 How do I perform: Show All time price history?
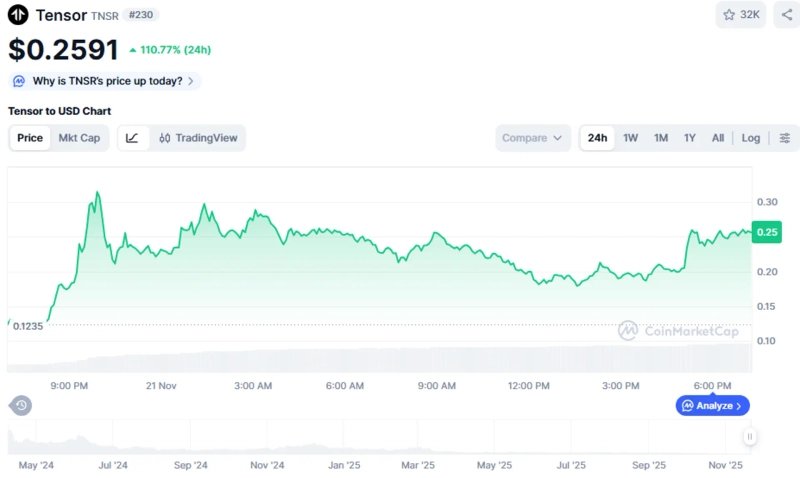(x=717, y=138)
